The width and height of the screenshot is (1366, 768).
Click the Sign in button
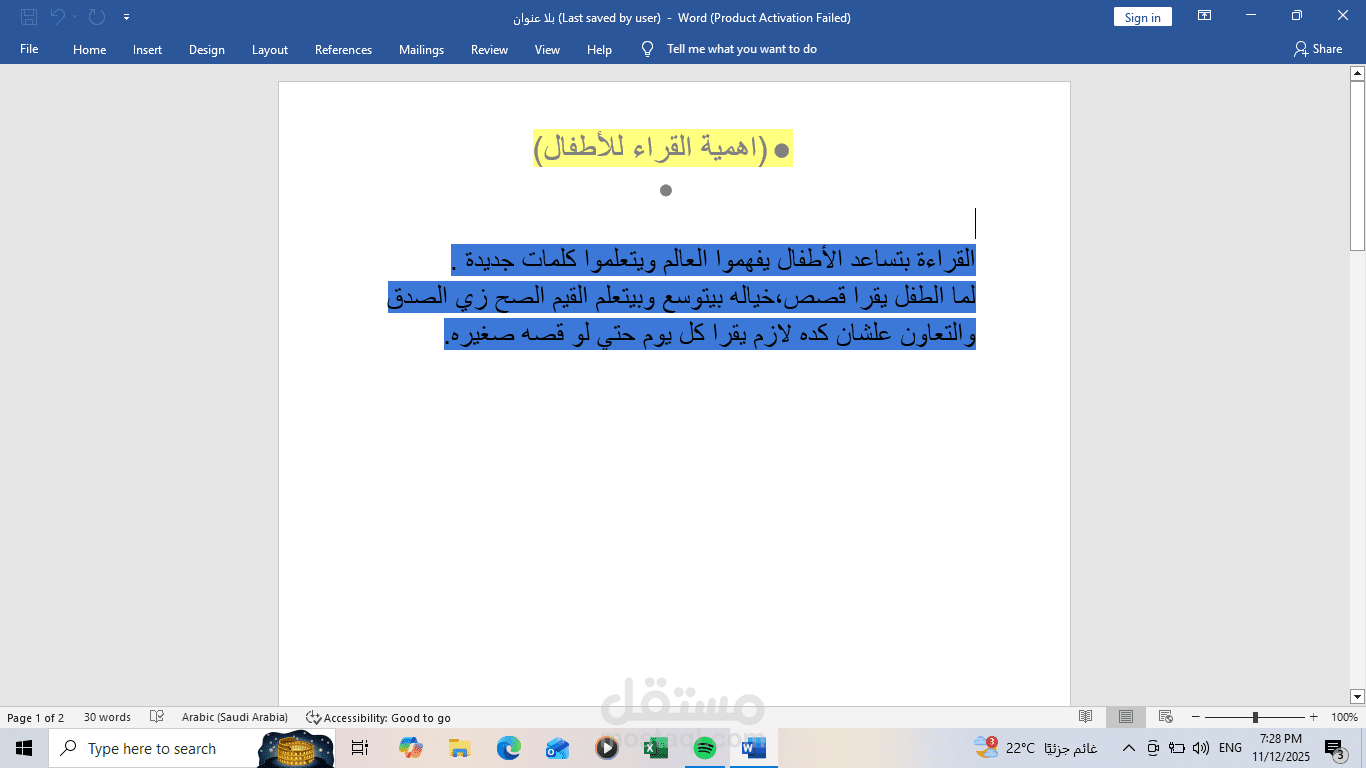coord(1142,17)
